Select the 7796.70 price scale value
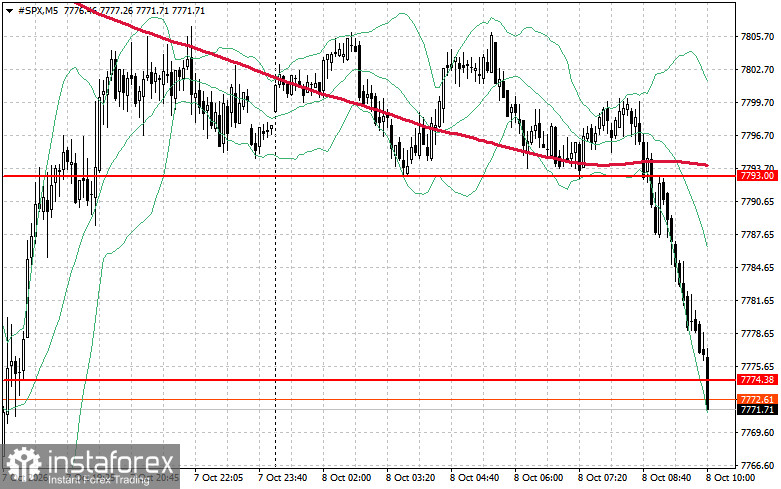The width and height of the screenshot is (781, 489). click(x=757, y=135)
